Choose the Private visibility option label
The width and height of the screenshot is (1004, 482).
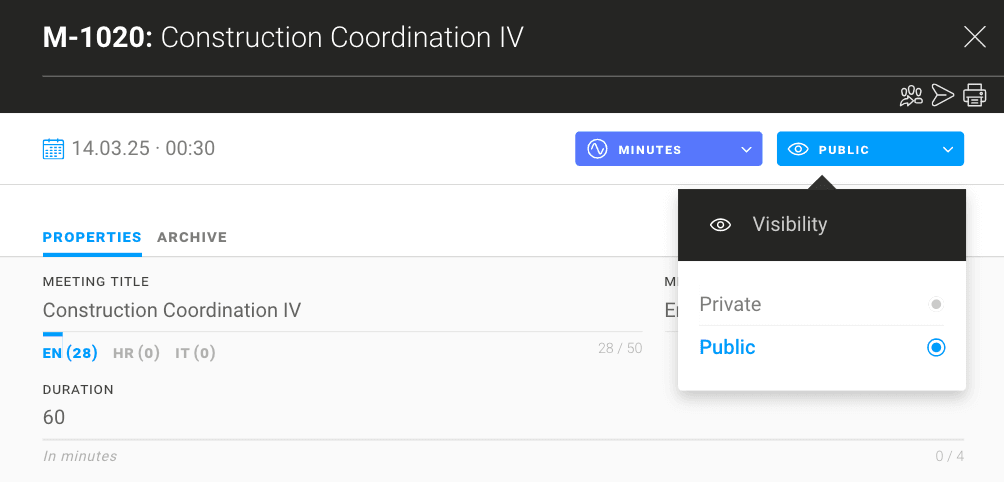(730, 304)
